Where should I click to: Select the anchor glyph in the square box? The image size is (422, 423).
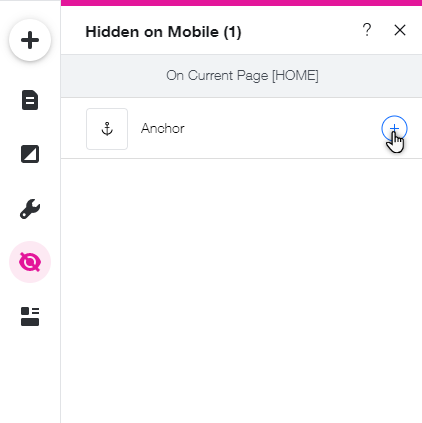(x=107, y=129)
